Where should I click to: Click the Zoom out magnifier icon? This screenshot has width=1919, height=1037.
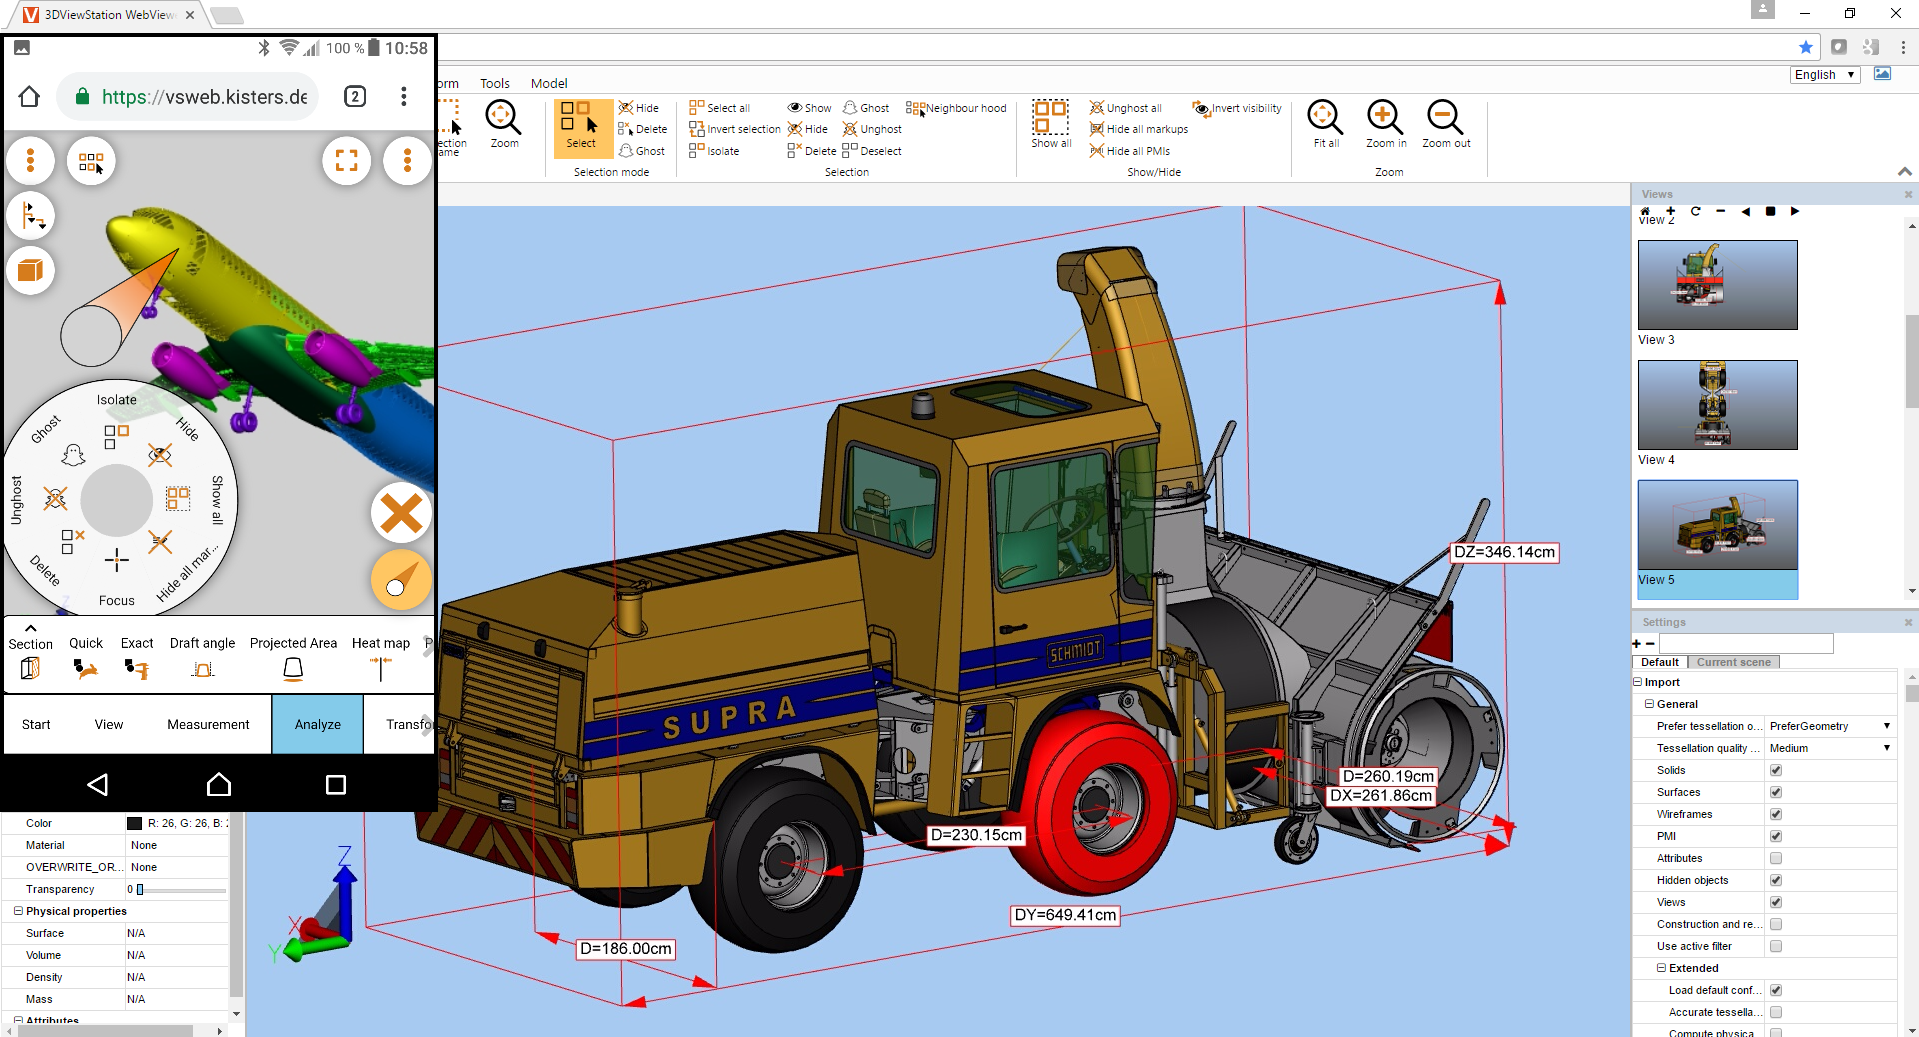pyautogui.click(x=1445, y=118)
